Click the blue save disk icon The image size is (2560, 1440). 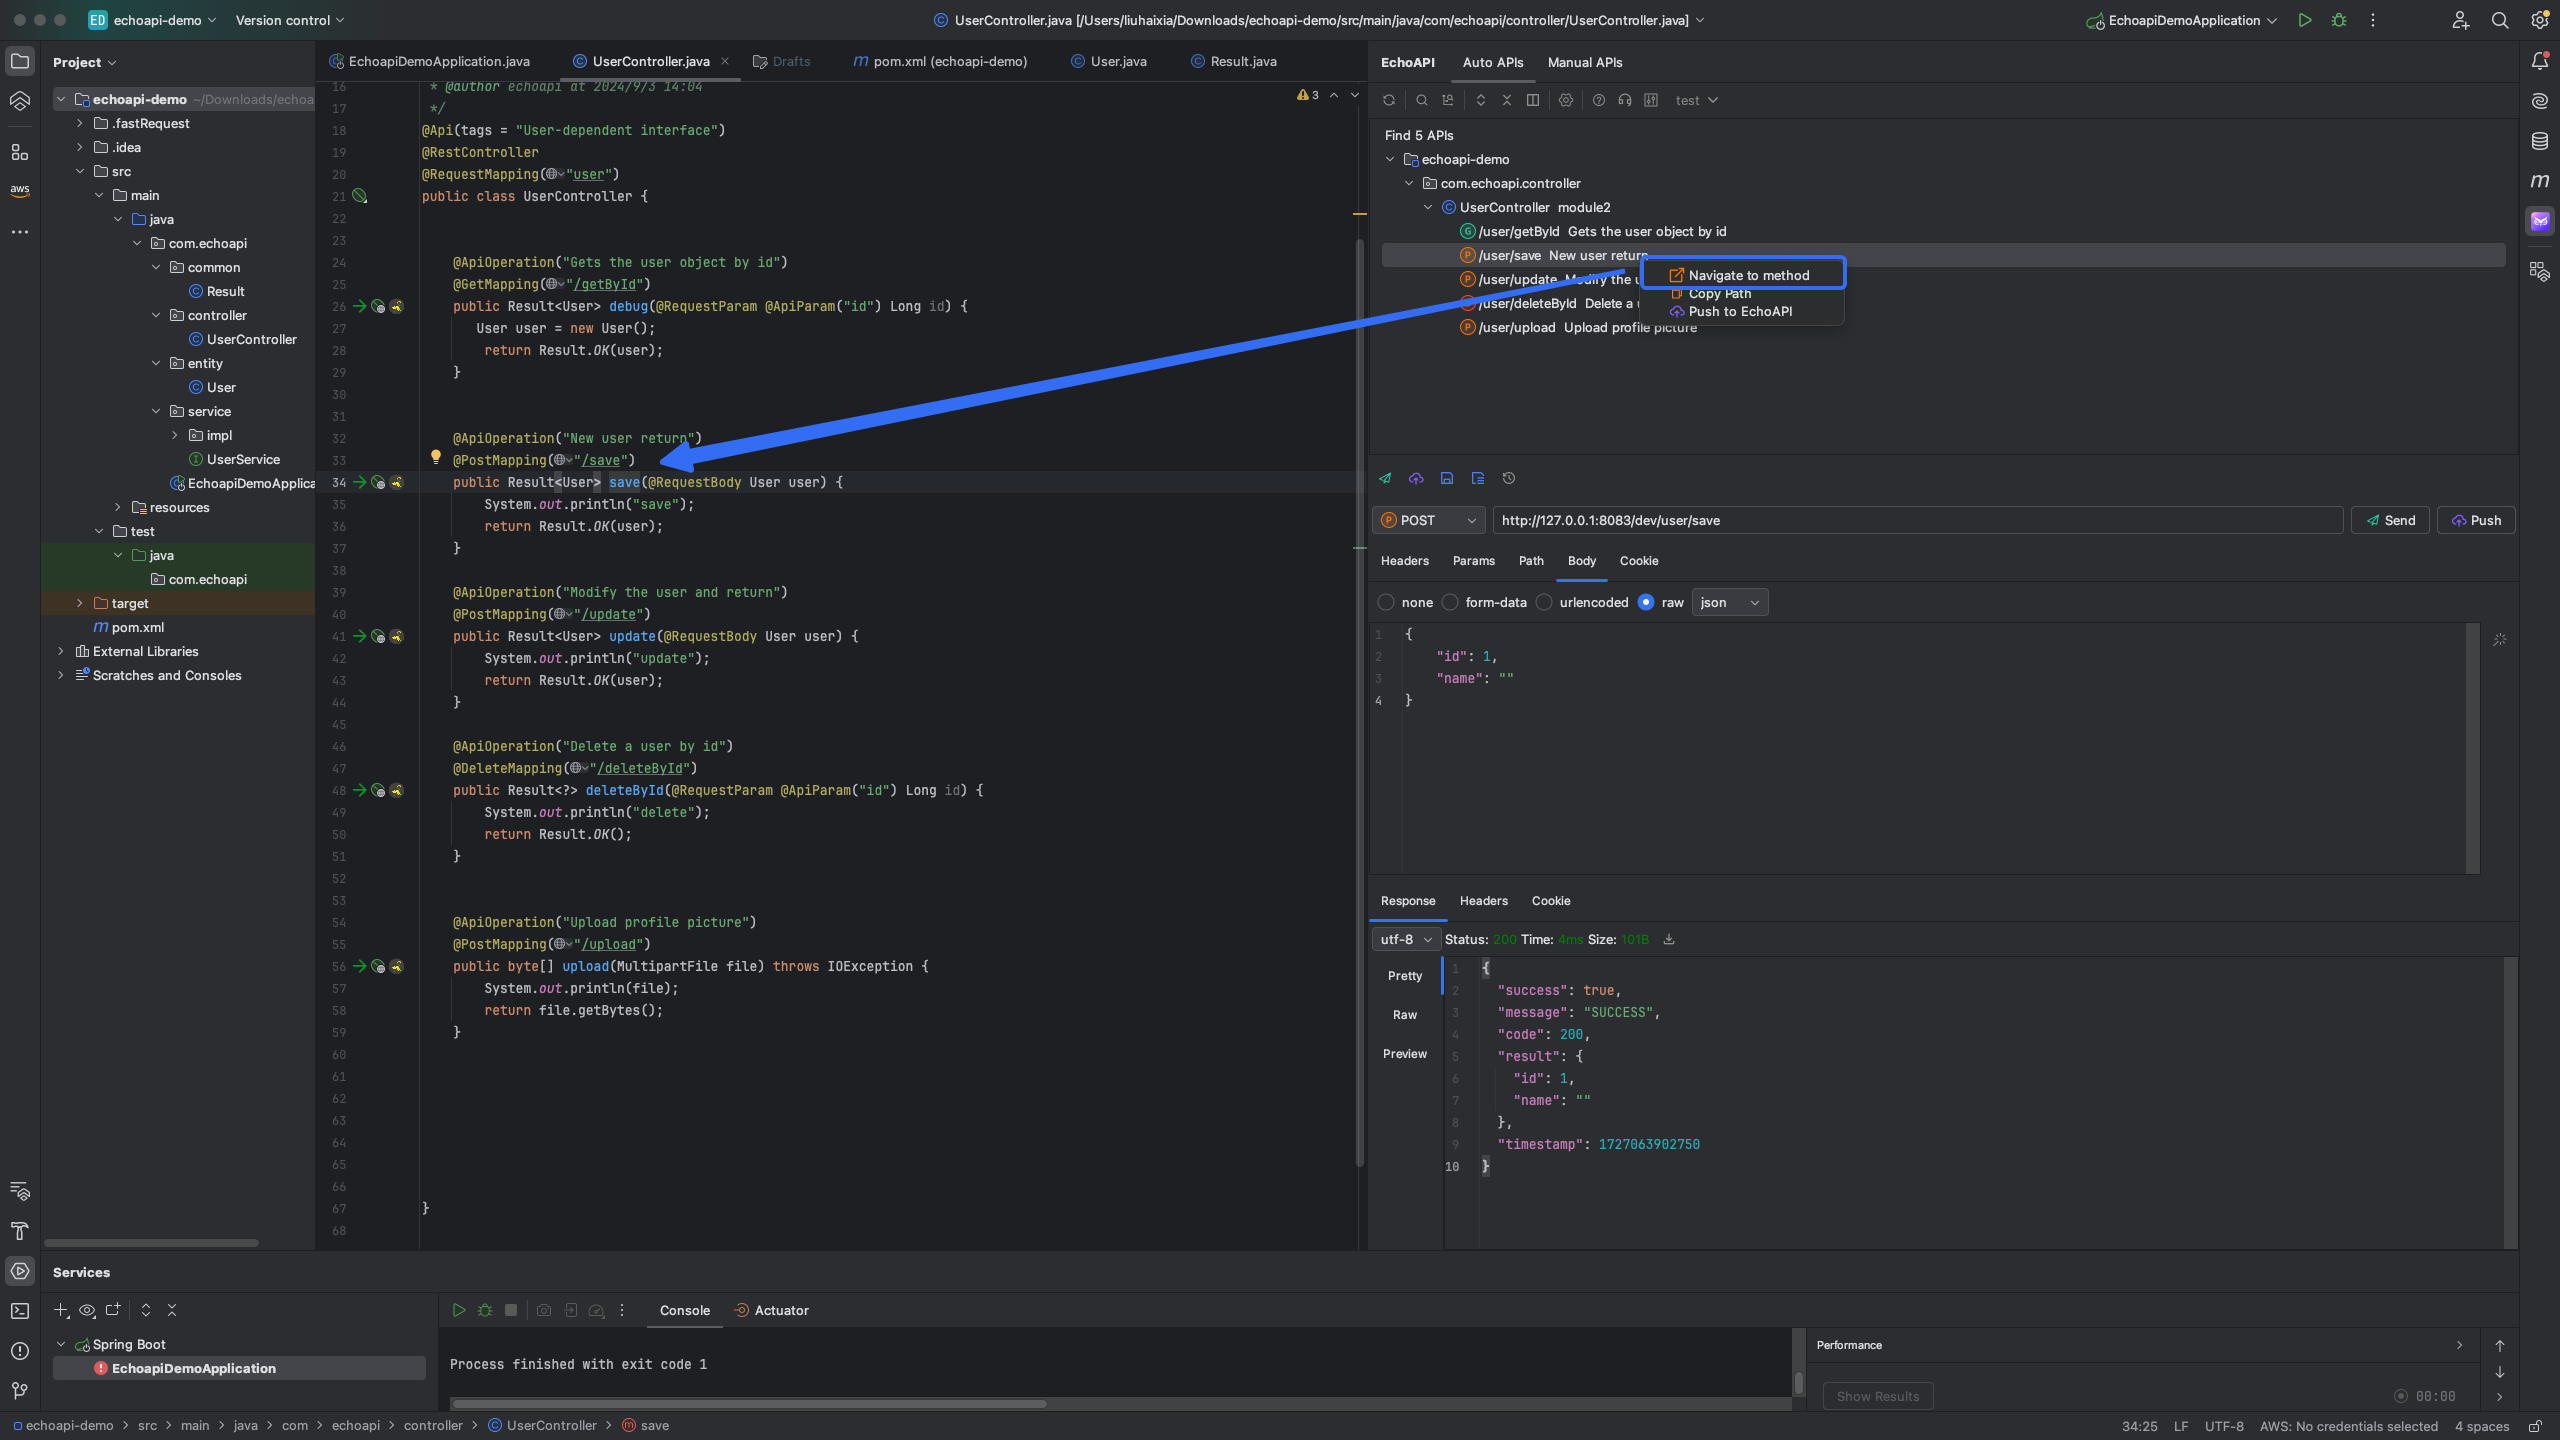[1447, 478]
